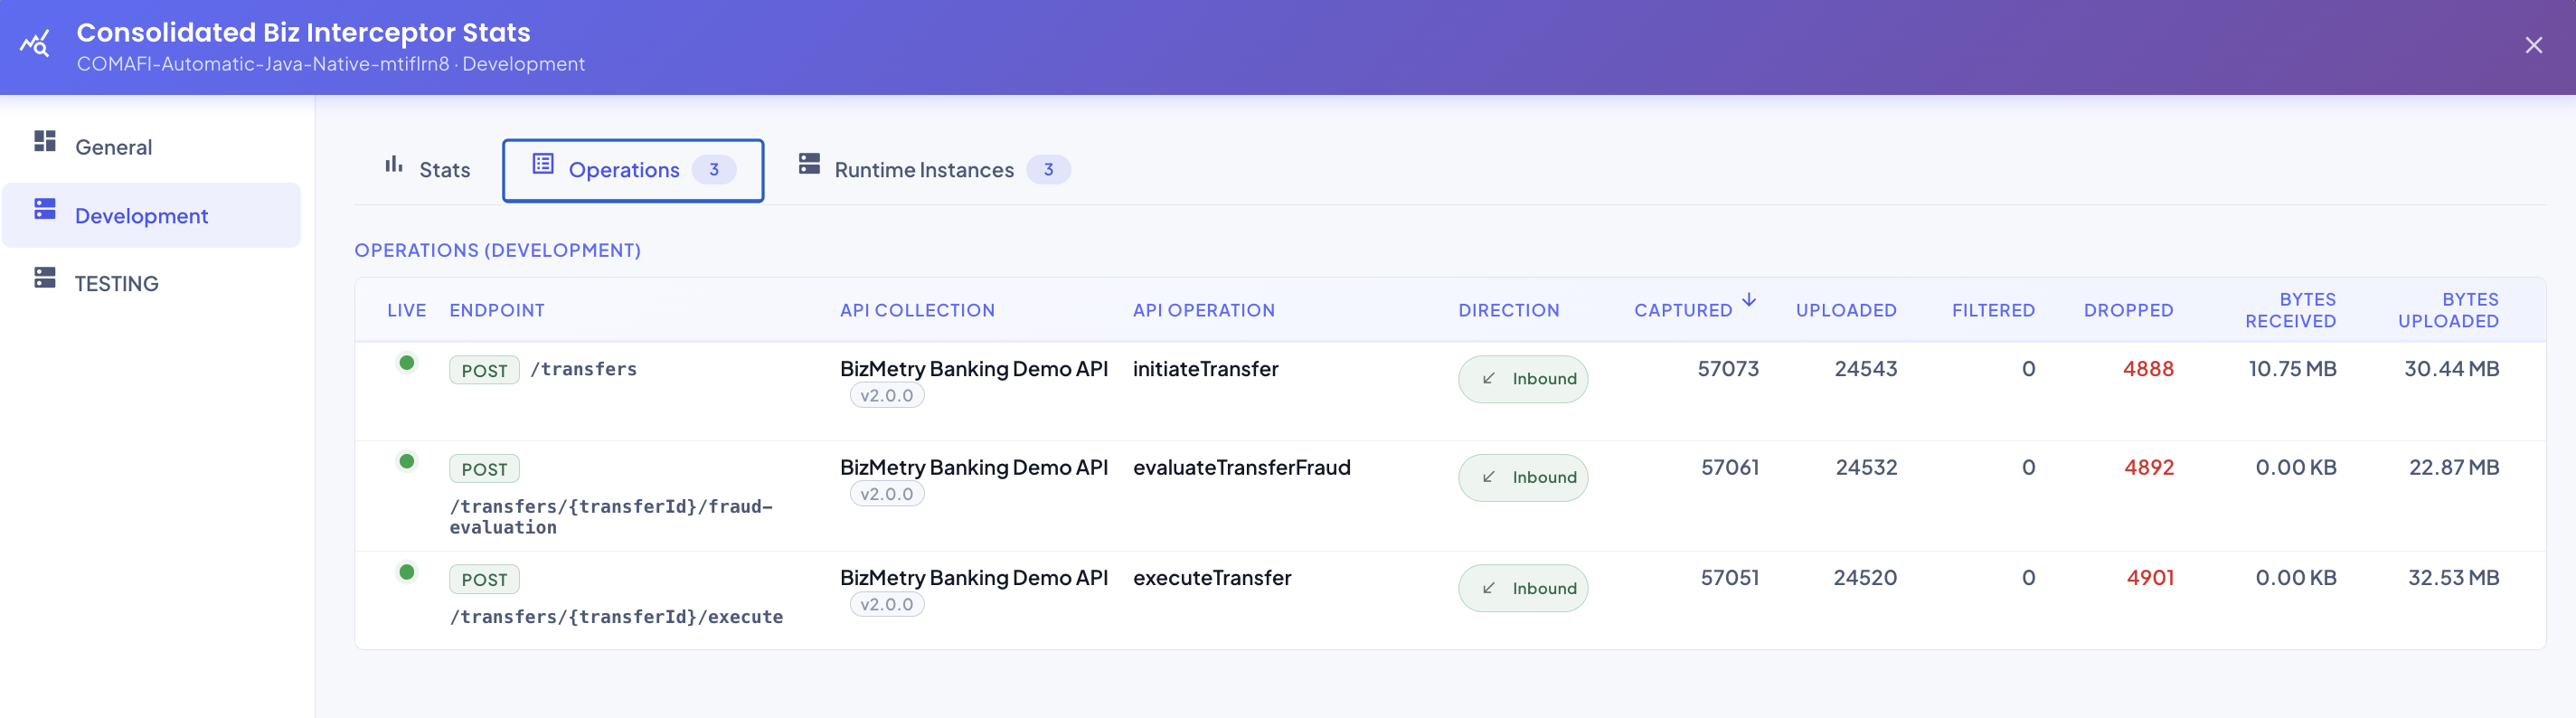2576x718 pixels.
Task: Click the Inbound arrow icon for executeTransfer
Action: (1488, 588)
